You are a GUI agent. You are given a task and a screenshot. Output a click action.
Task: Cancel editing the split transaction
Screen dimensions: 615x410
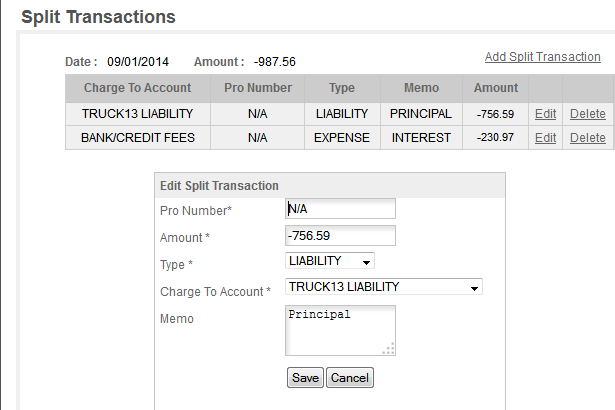349,377
